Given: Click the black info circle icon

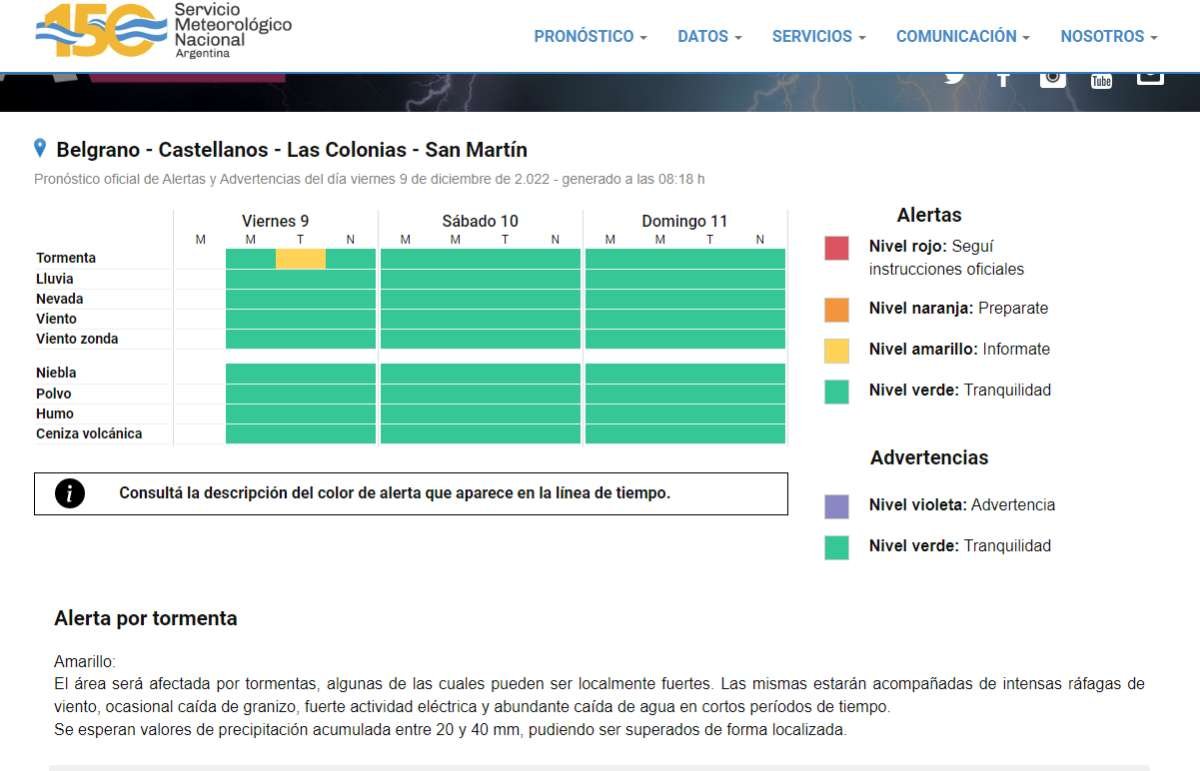Looking at the screenshot, I should point(70,493).
